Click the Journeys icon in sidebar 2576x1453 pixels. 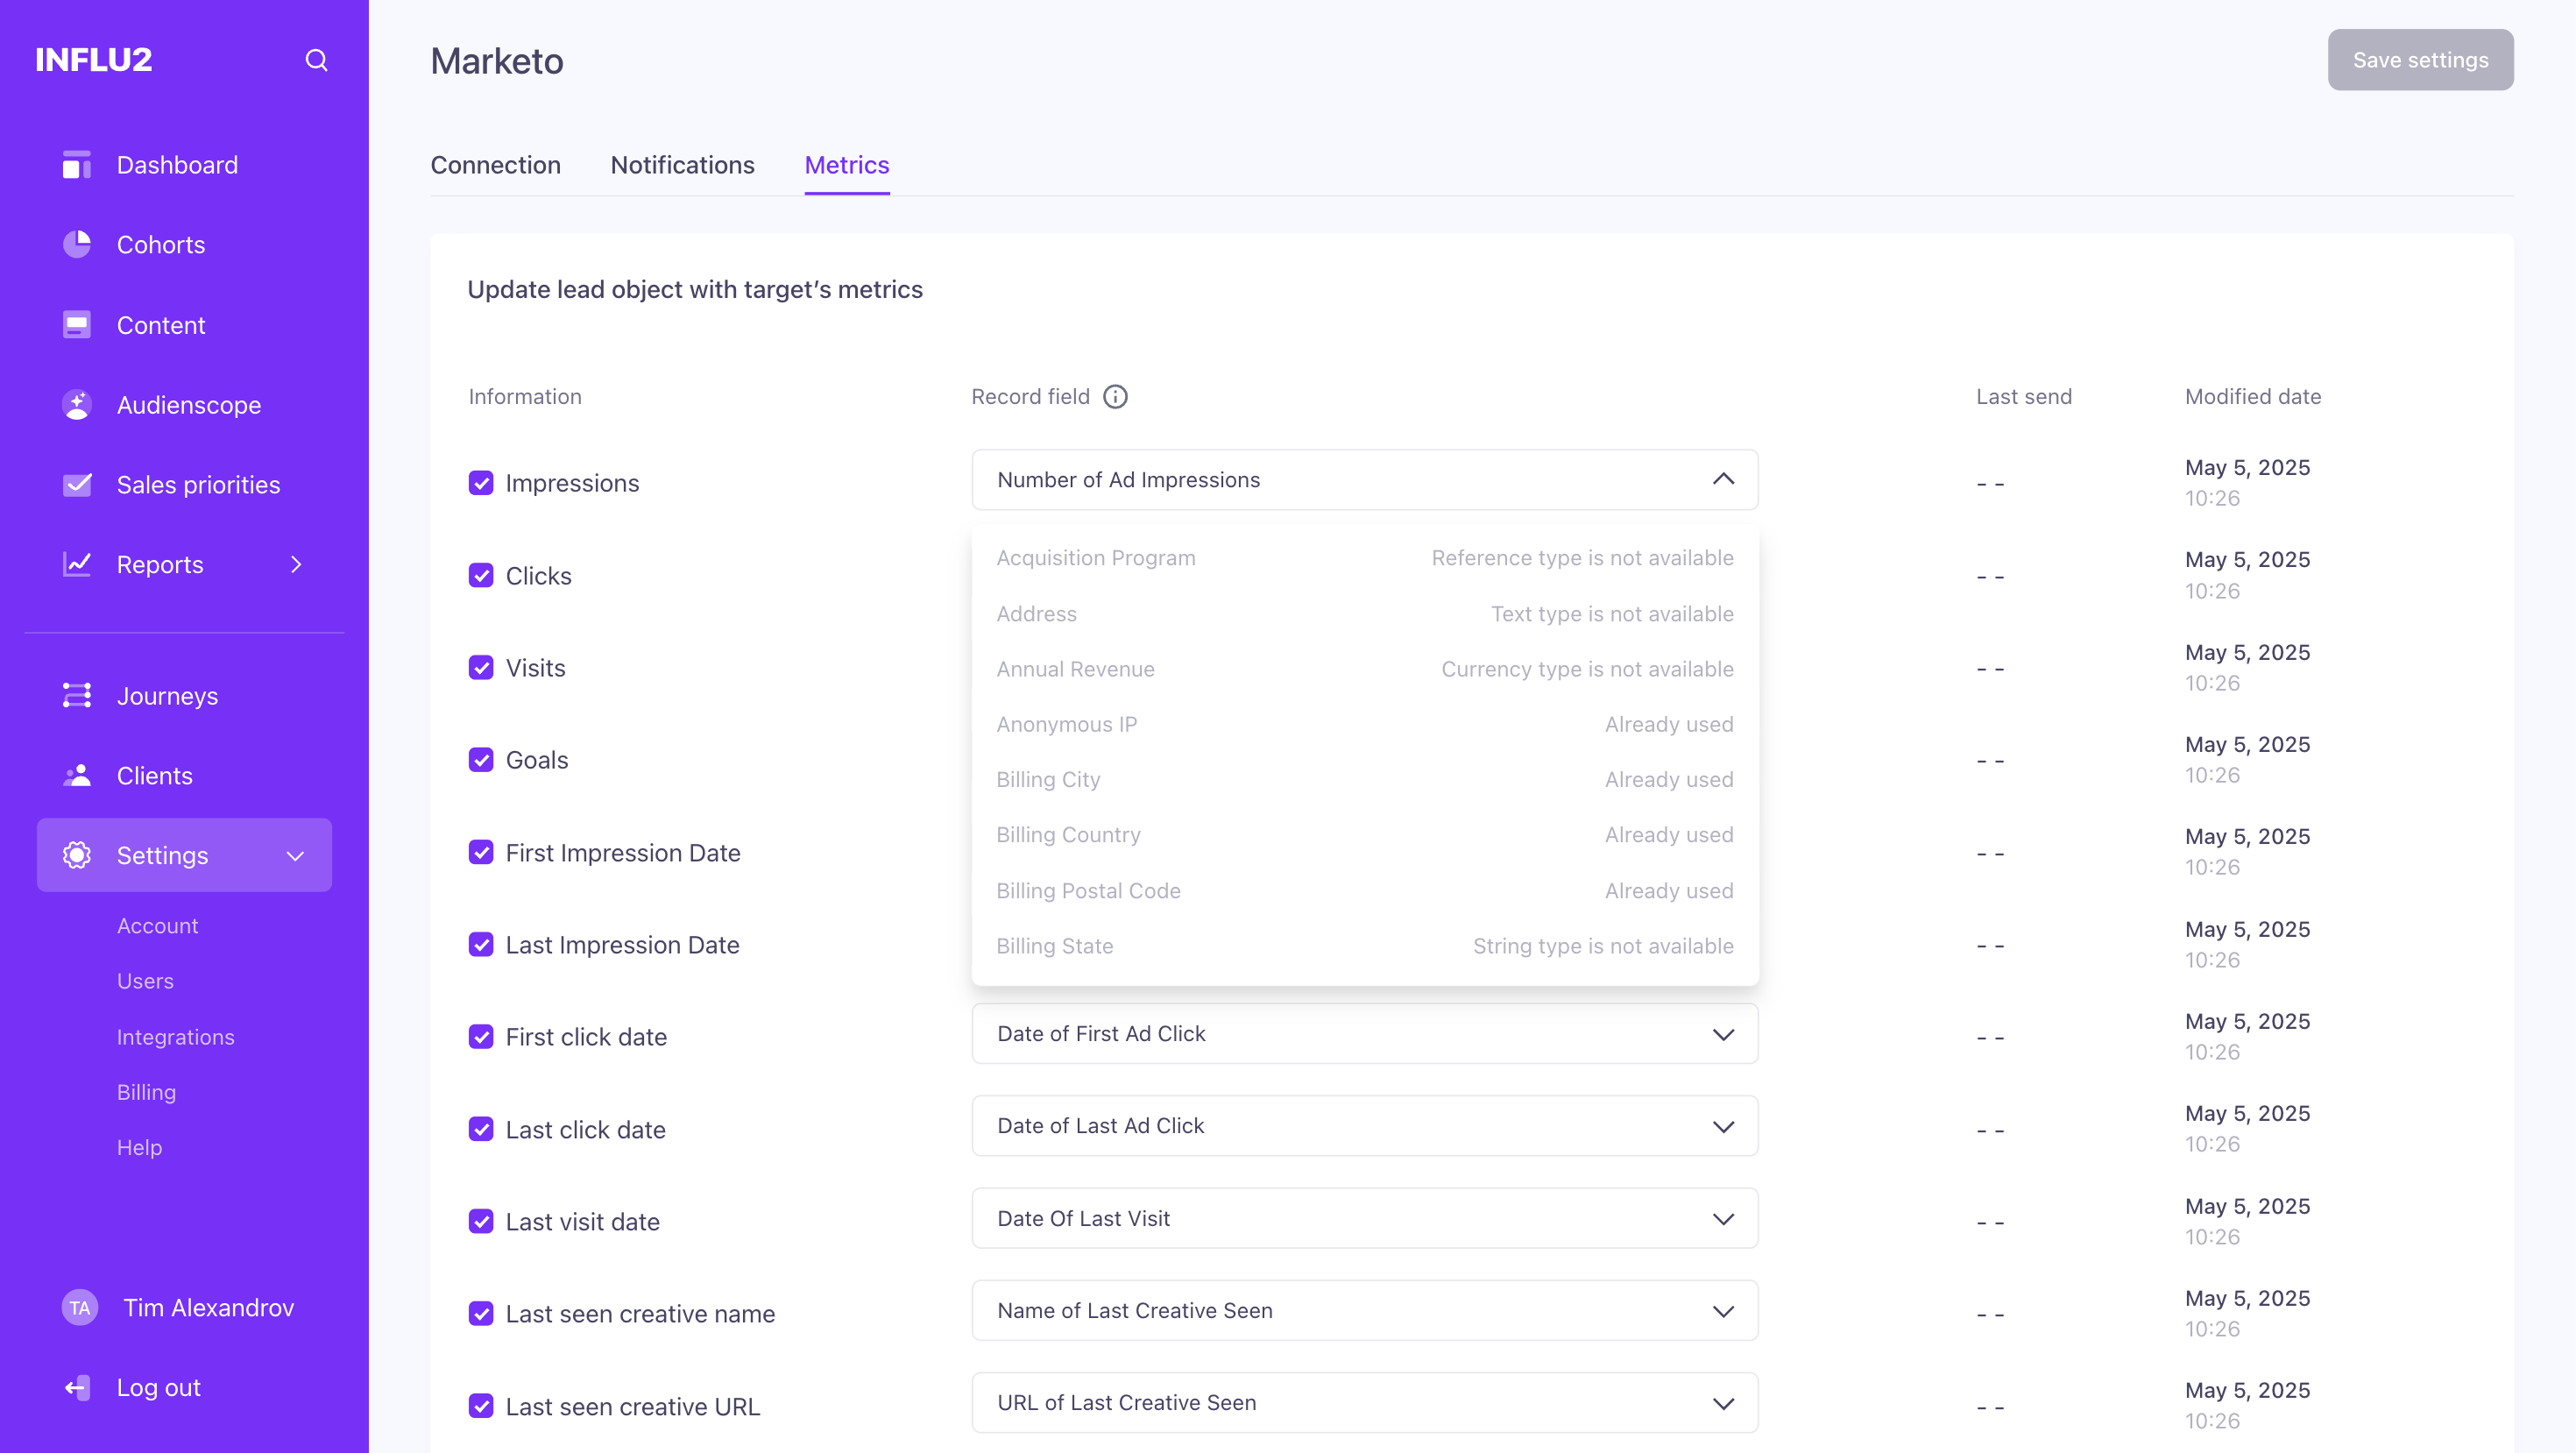click(77, 696)
